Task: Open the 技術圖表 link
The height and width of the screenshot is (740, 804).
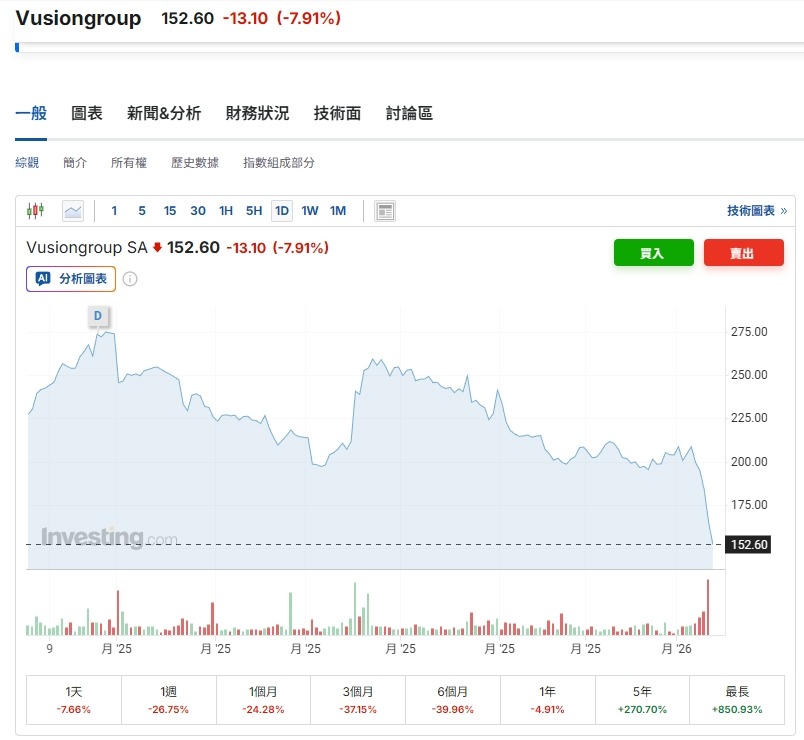Action: pos(757,211)
